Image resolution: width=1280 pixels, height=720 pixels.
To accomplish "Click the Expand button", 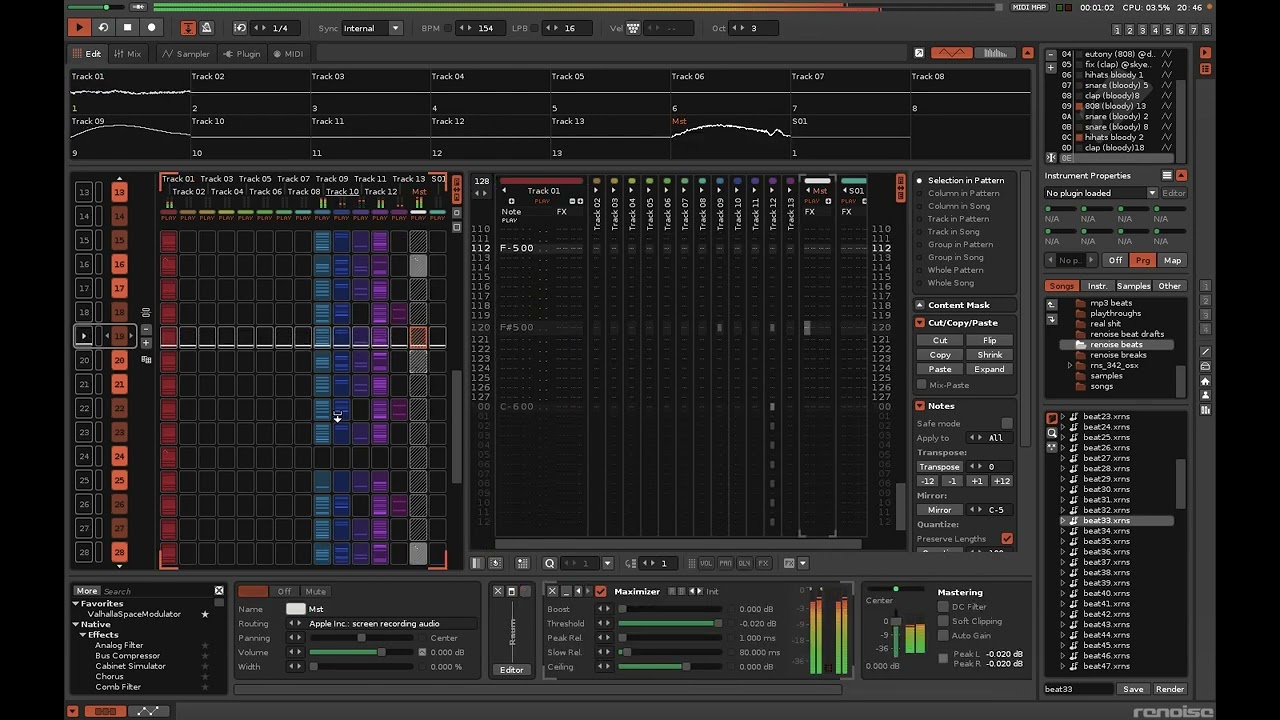I will 989,369.
